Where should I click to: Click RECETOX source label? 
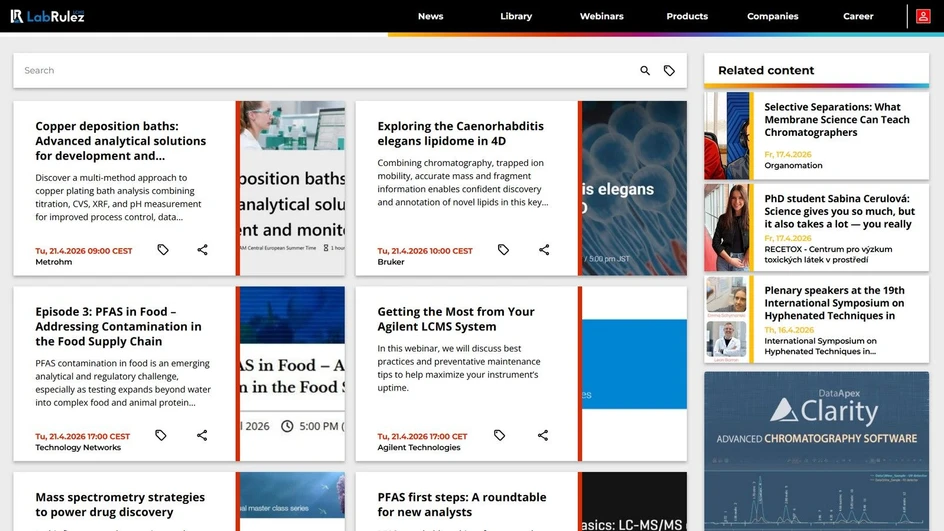coord(828,254)
